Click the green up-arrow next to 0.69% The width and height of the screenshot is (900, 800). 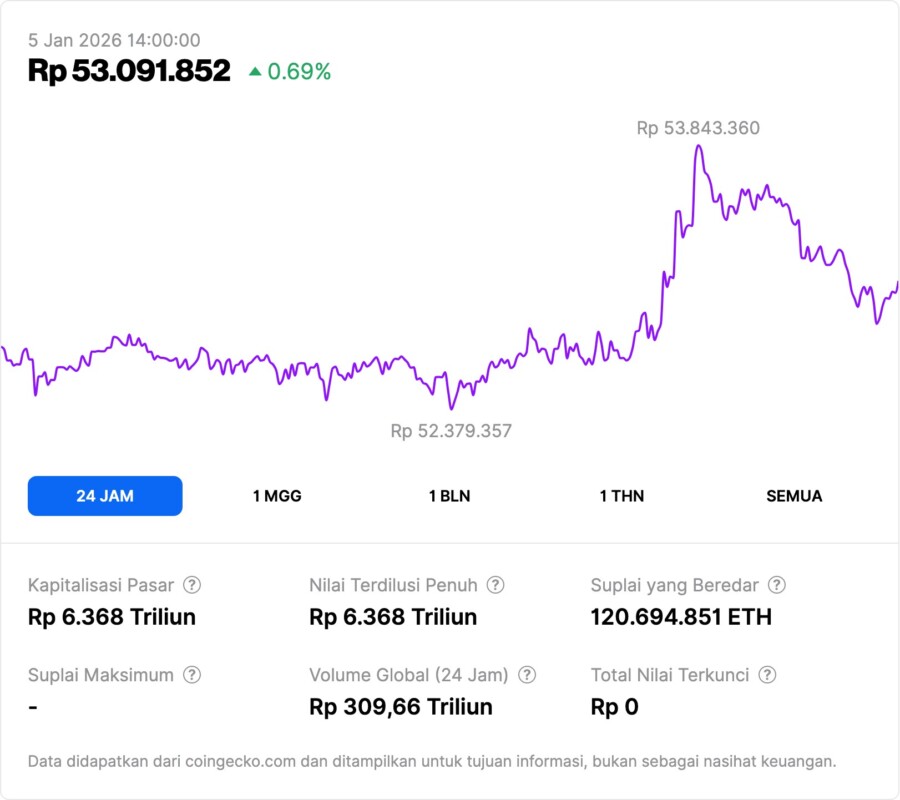point(255,72)
